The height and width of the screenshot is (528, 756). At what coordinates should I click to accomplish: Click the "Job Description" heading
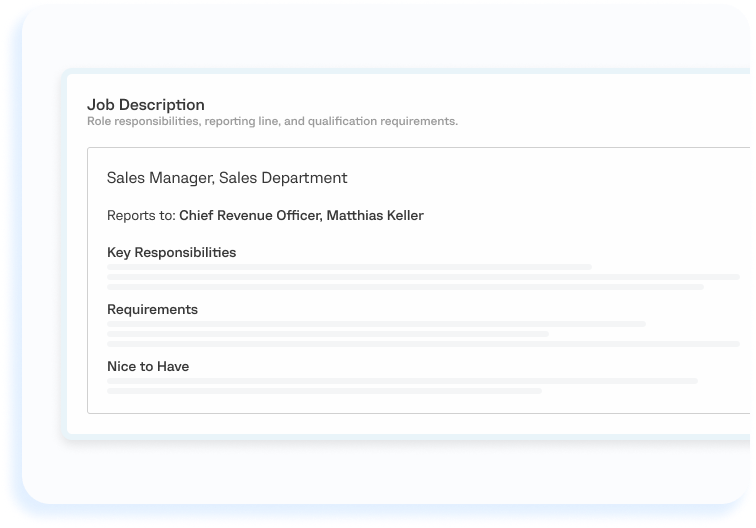(x=146, y=105)
